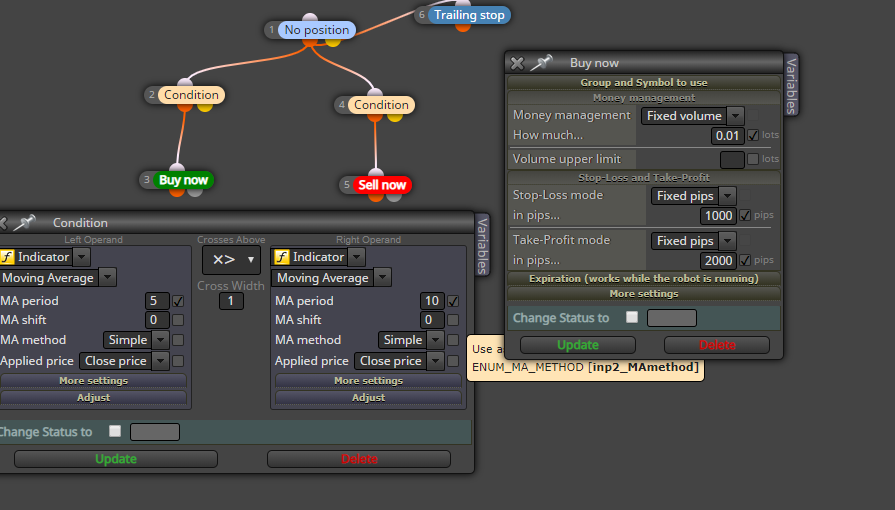Viewport: 895px width, 510px height.
Task: Select the Trailing stop node
Action: tap(469, 15)
